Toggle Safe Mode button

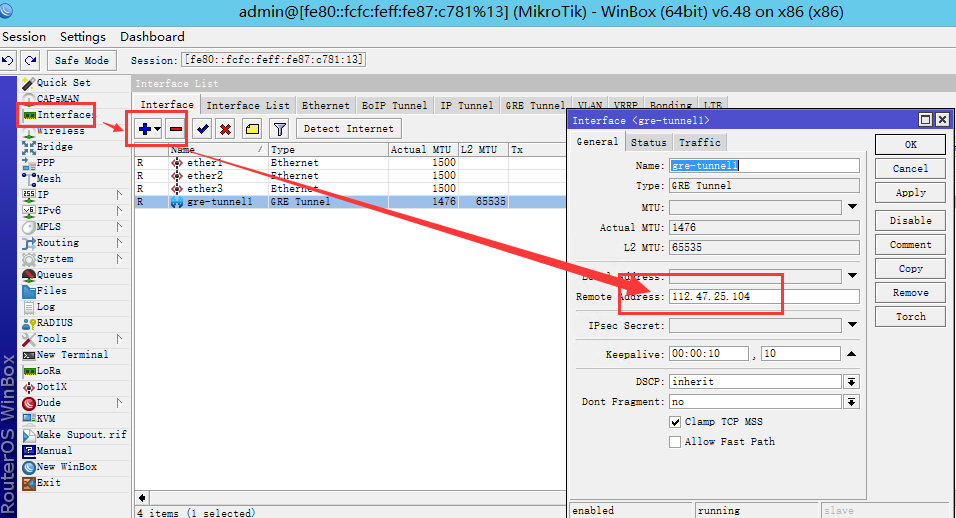(82, 60)
